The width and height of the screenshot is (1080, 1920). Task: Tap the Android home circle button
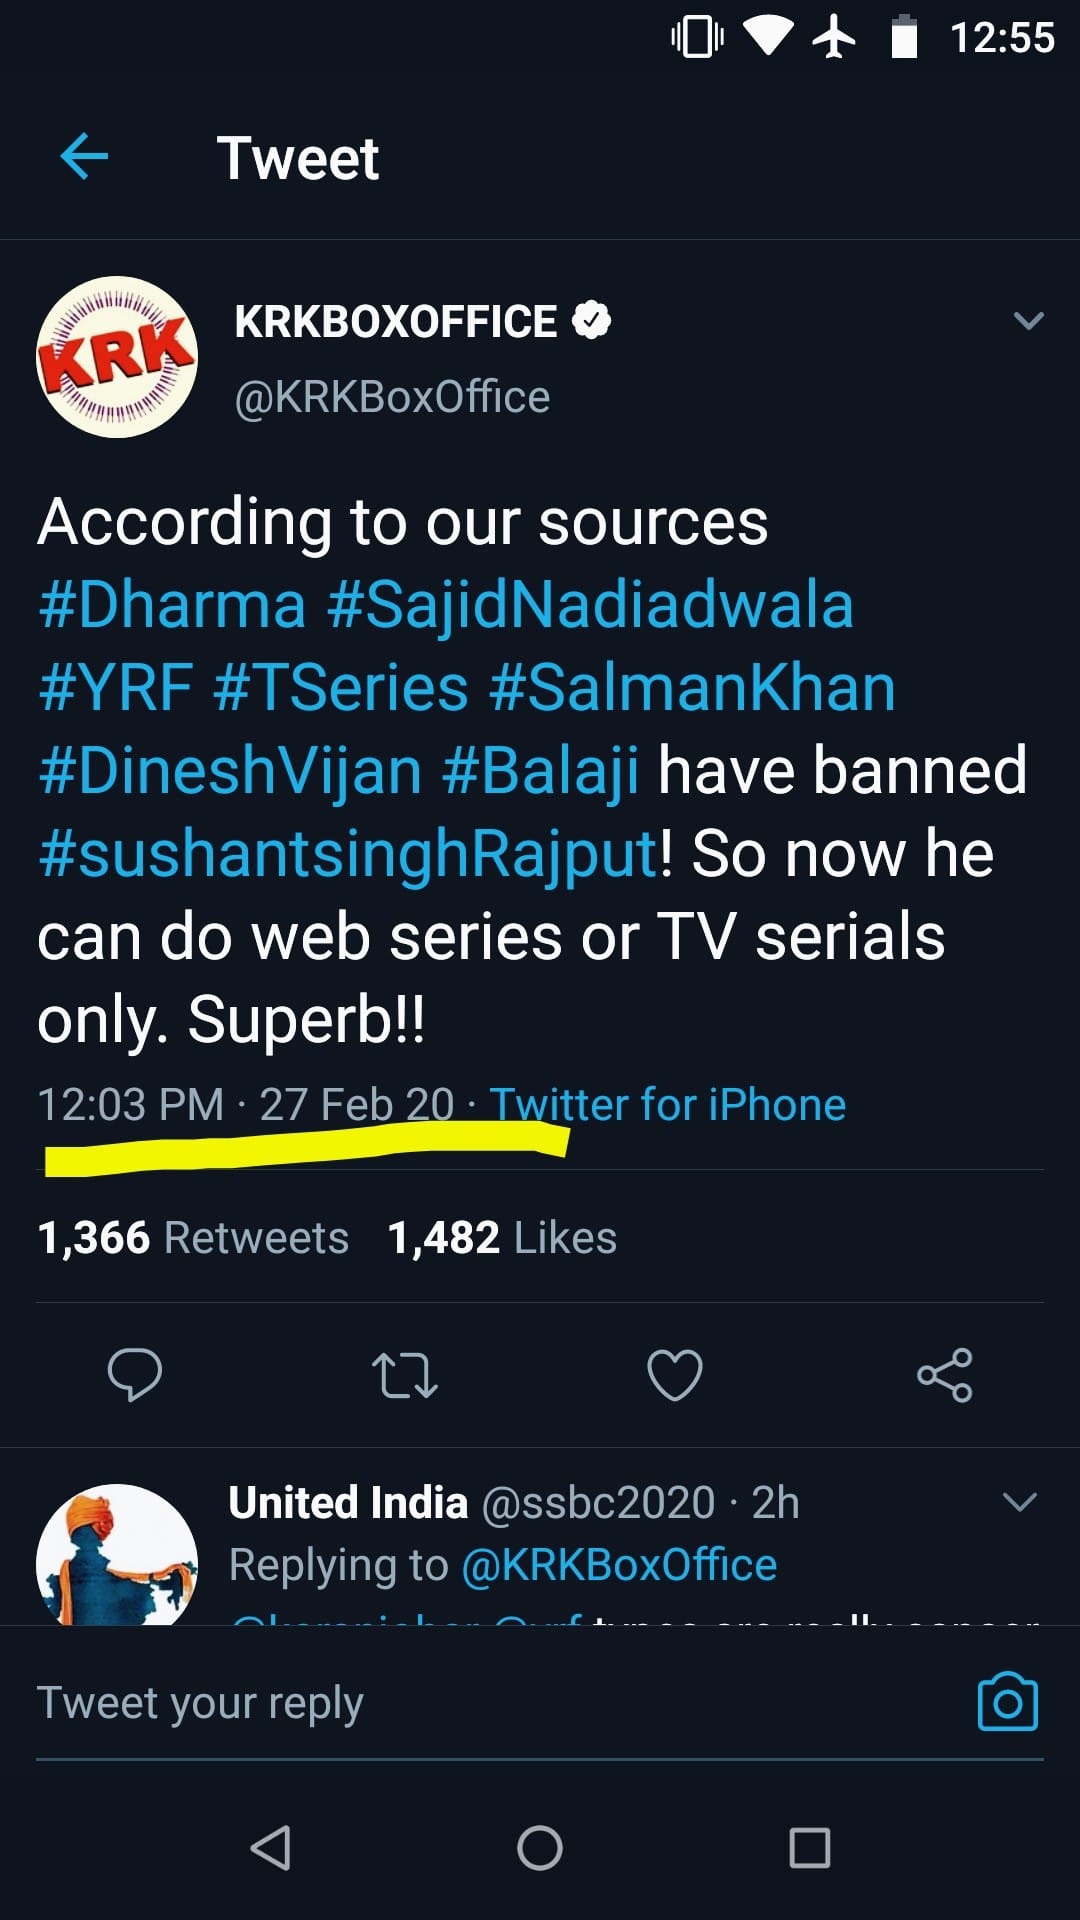540,1848
